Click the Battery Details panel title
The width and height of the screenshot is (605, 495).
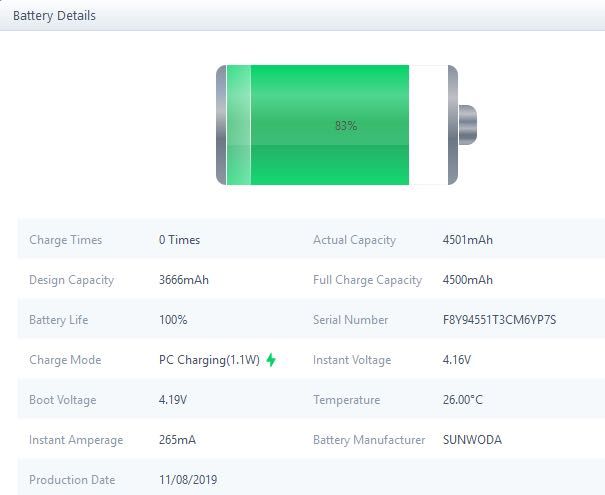click(x=54, y=15)
